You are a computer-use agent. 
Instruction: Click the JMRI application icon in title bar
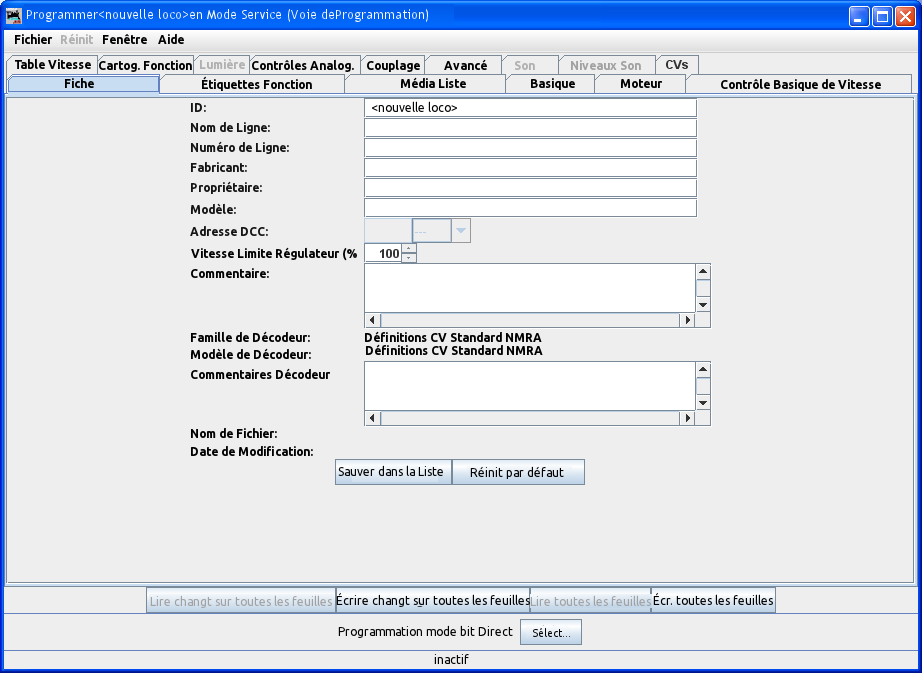(x=14, y=15)
